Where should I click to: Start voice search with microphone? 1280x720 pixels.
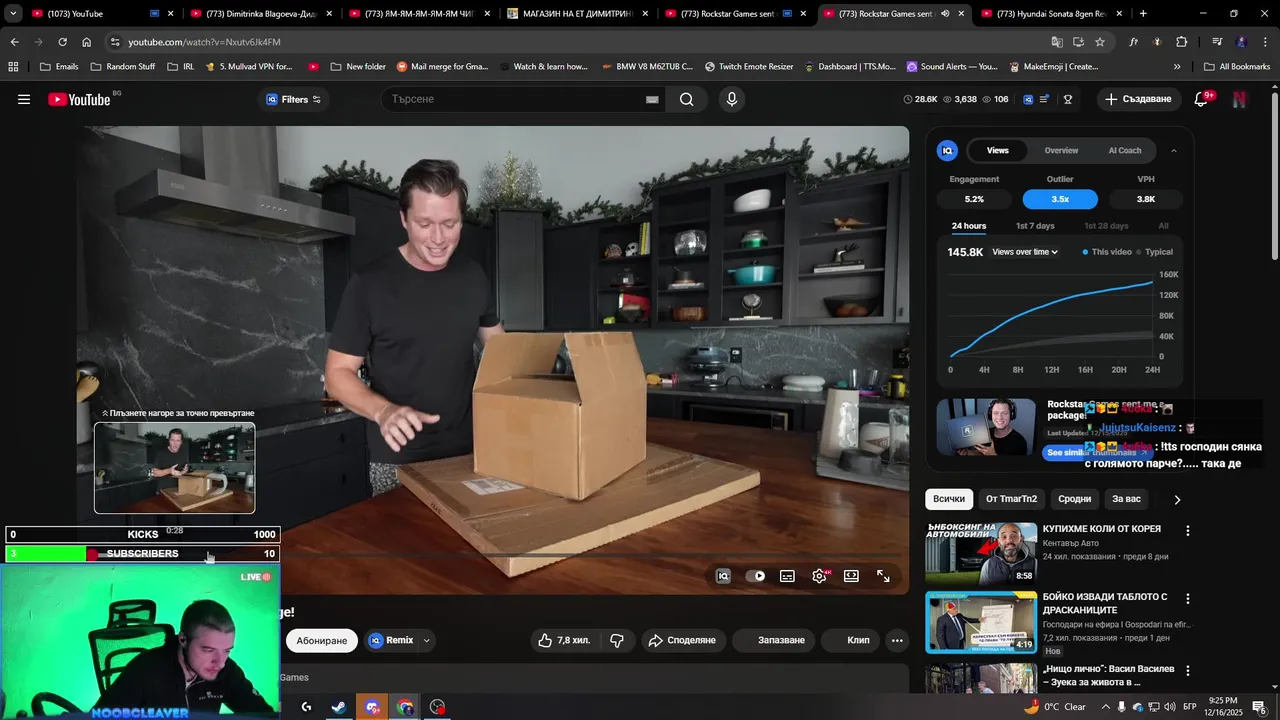point(732,99)
